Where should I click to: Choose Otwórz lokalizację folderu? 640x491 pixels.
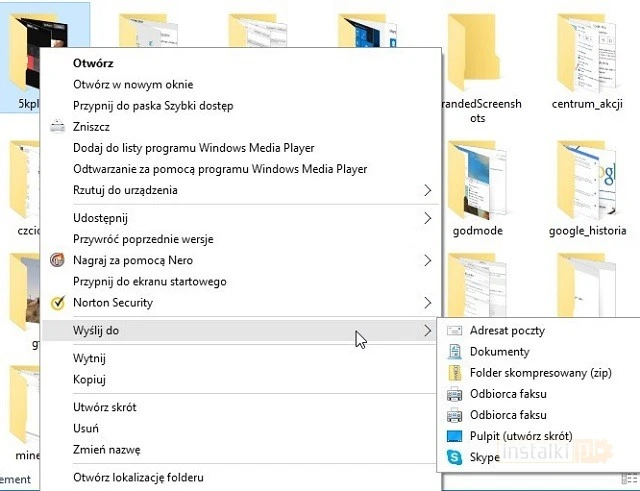[138, 478]
